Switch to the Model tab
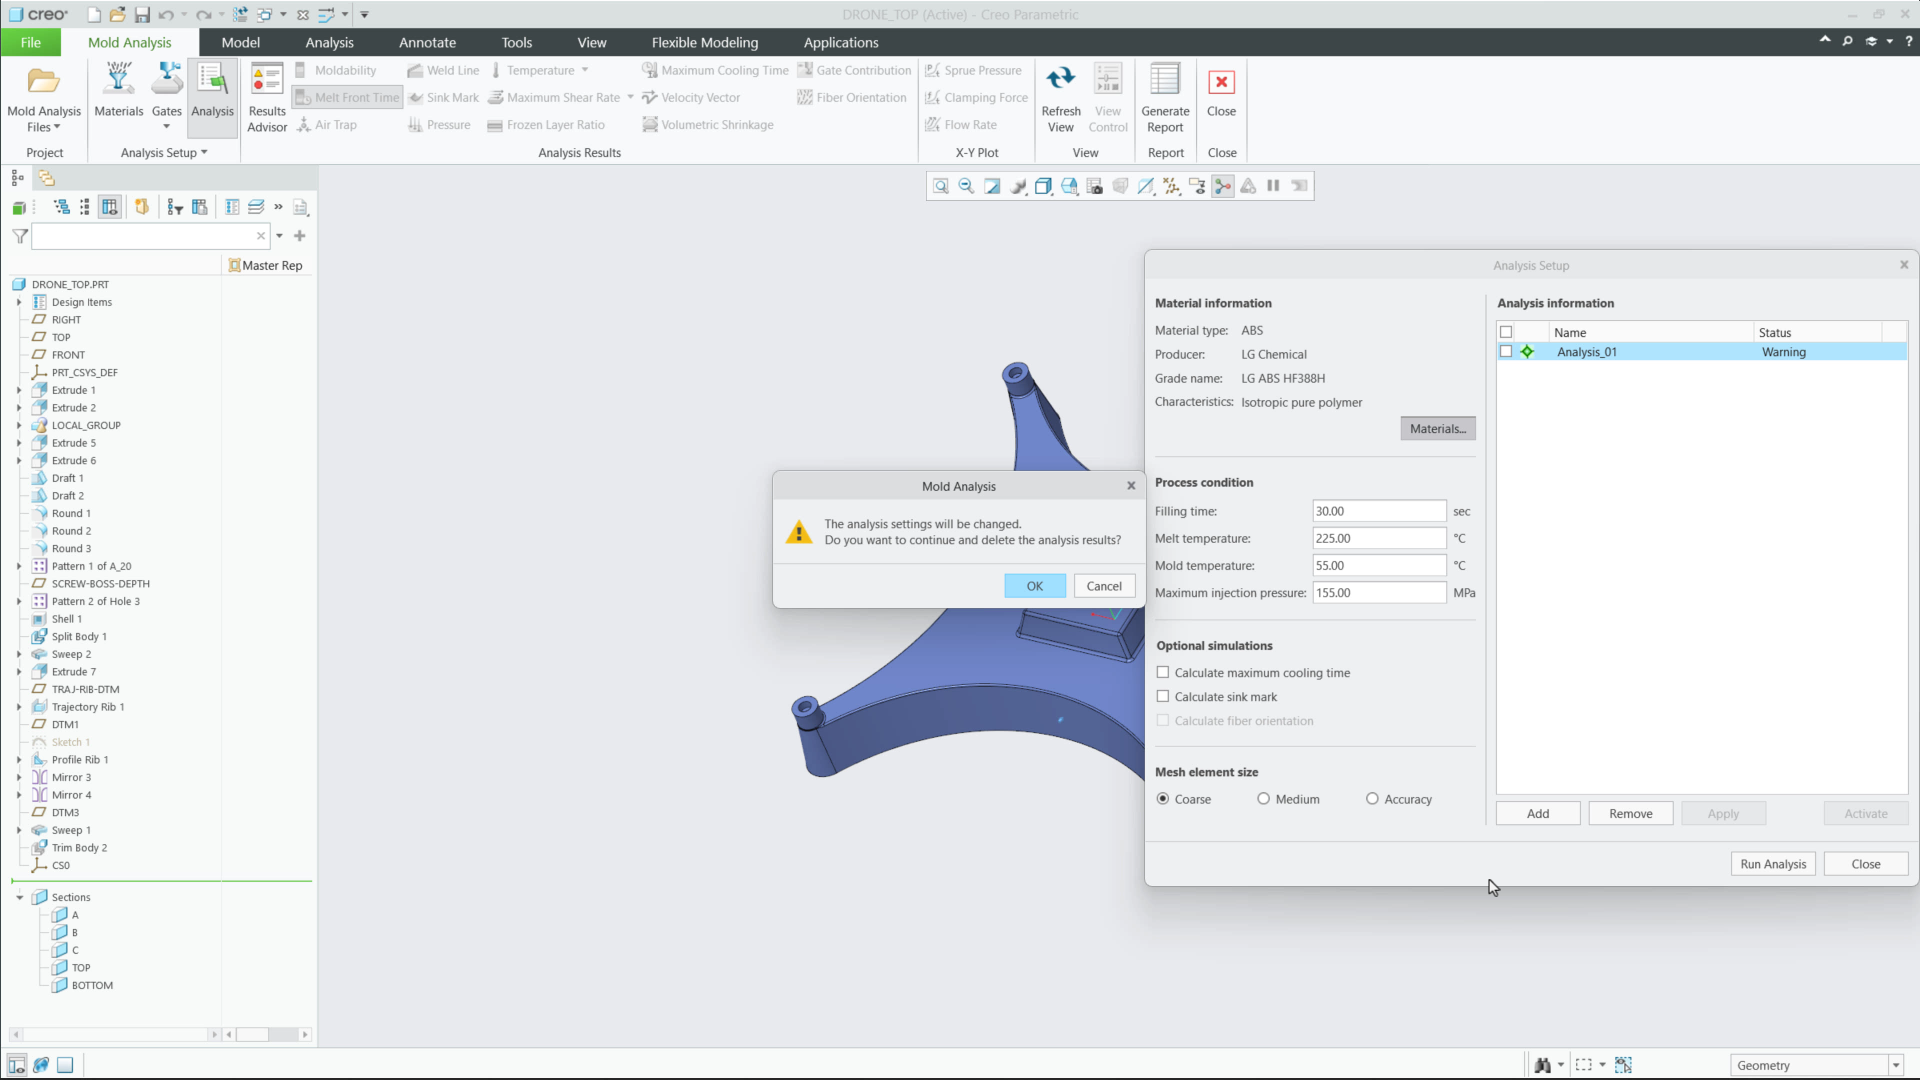The width and height of the screenshot is (1920, 1080). coord(240,42)
